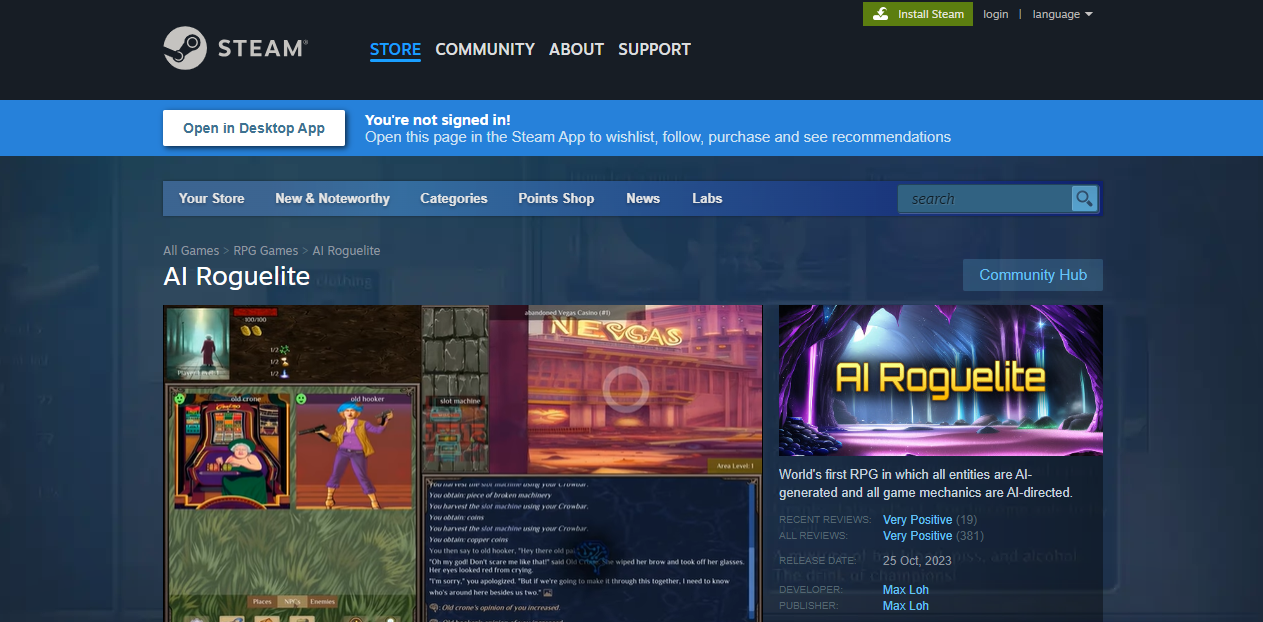Image resolution: width=1263 pixels, height=622 pixels.
Task: Open the STORE menu
Action: click(x=395, y=49)
